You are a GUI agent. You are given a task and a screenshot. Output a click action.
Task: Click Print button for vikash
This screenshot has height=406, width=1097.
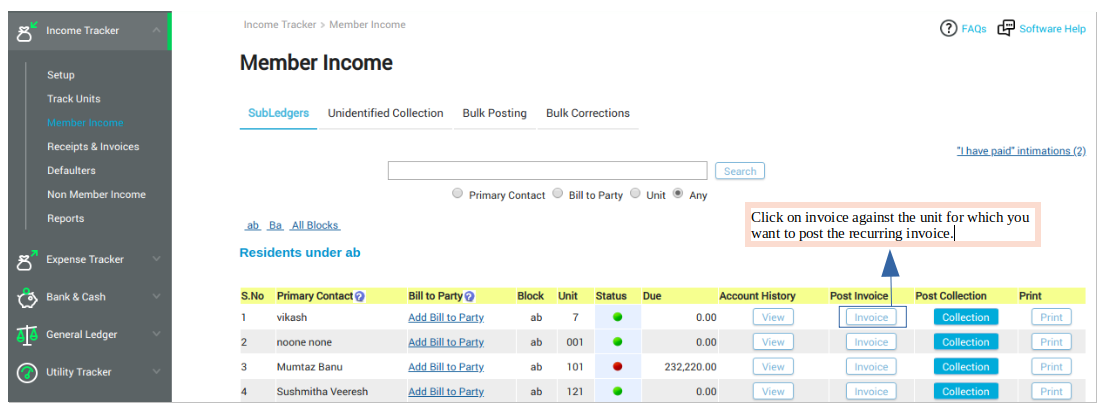(x=1051, y=317)
